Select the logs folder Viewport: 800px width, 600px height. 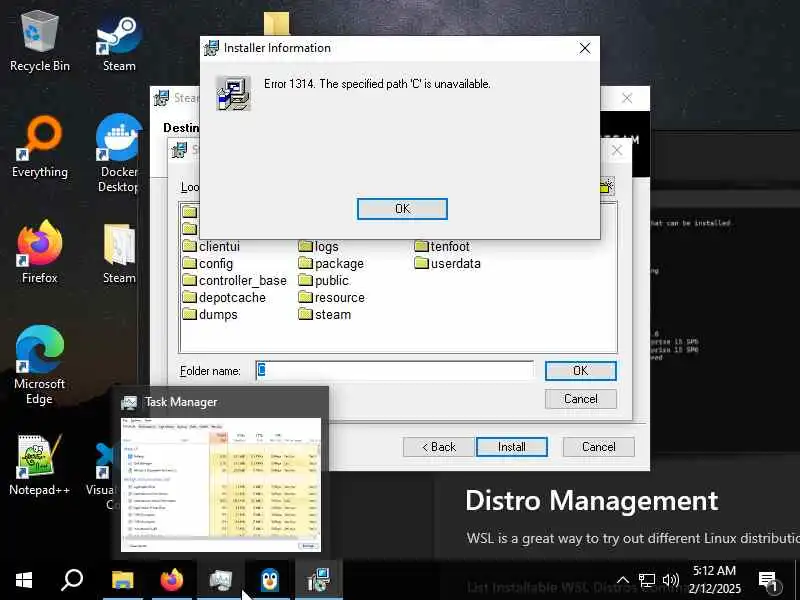[x=318, y=246]
